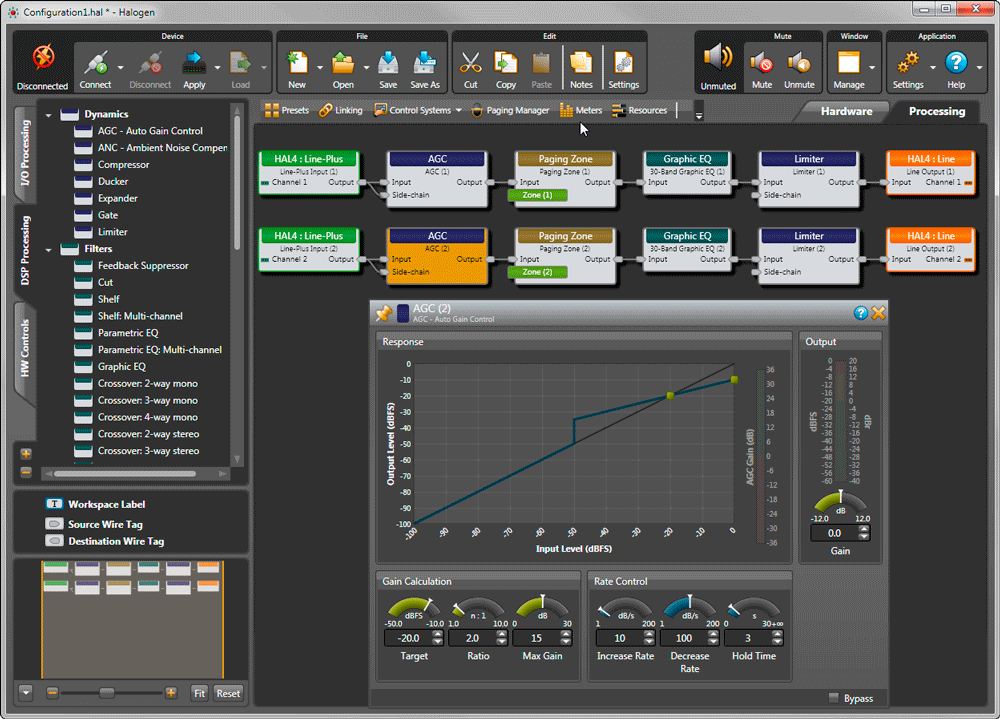Open the Help dropdown arrow

click(x=980, y=67)
